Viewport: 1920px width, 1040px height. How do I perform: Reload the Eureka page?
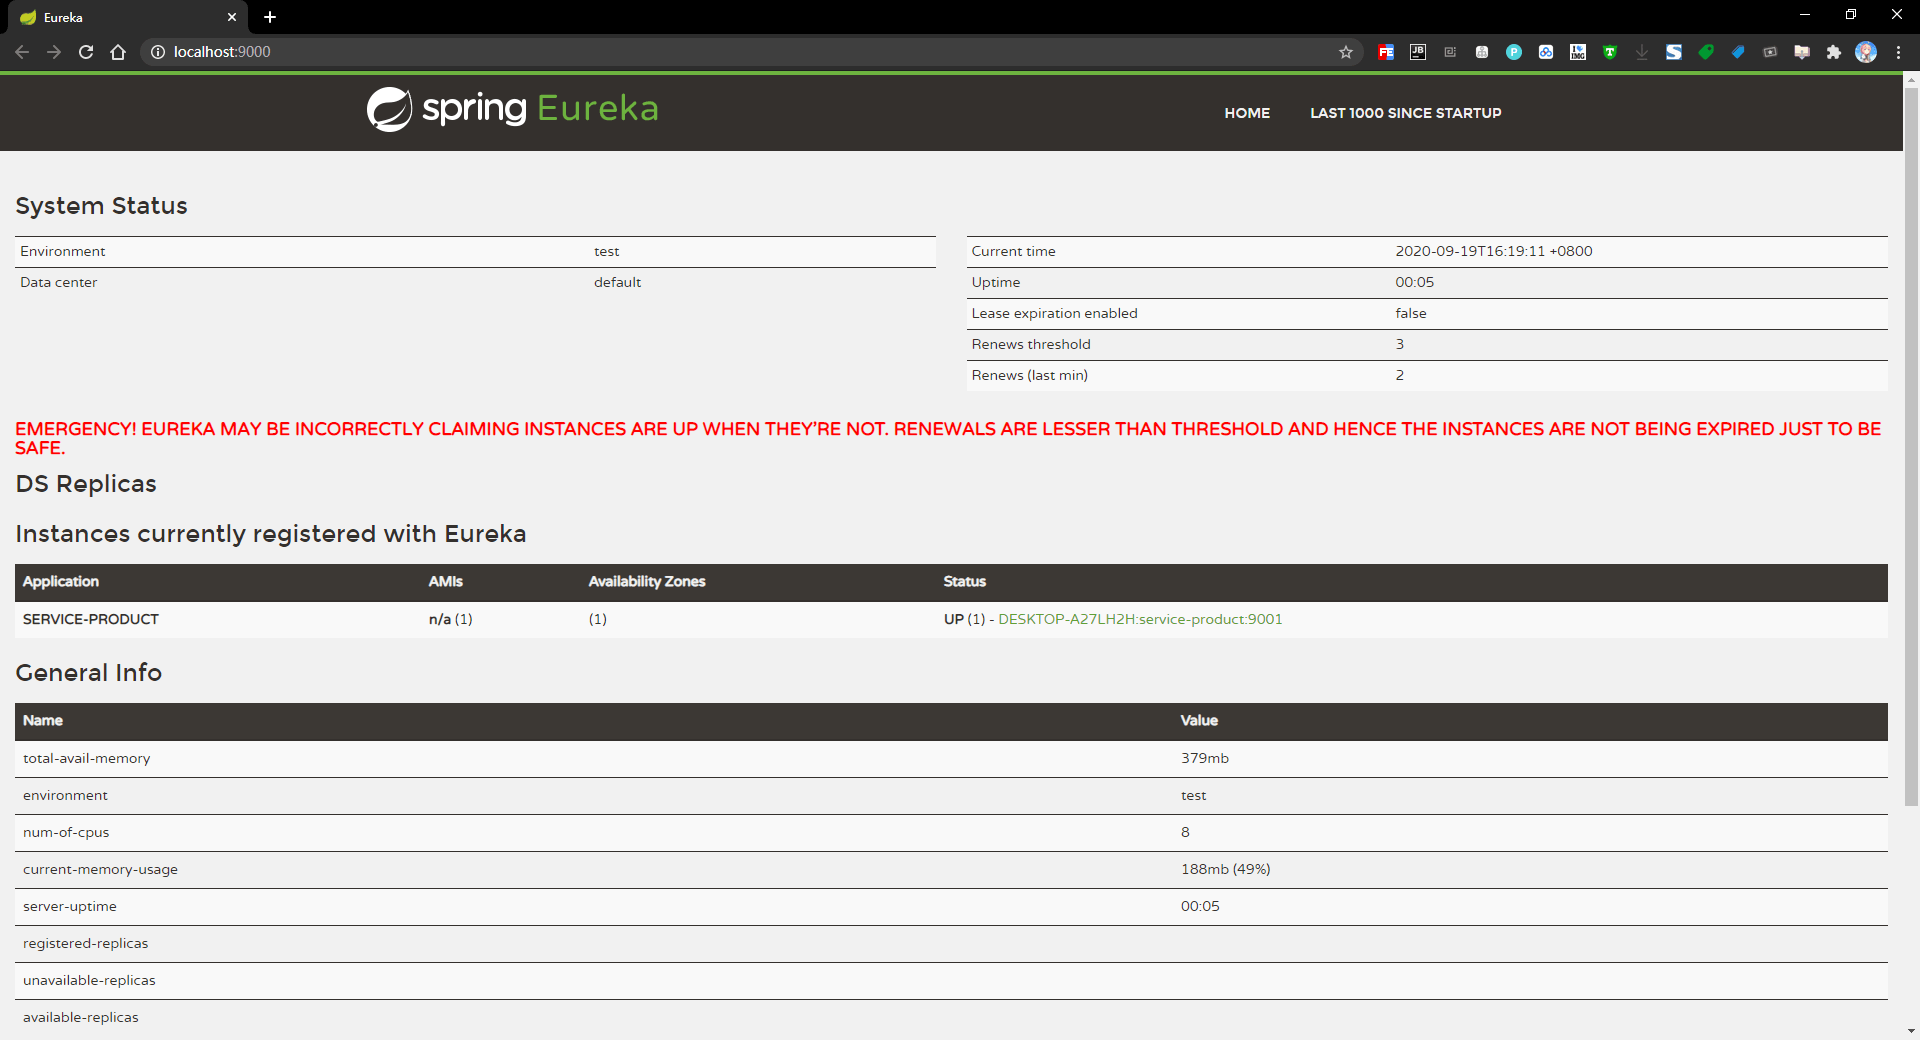click(x=86, y=52)
